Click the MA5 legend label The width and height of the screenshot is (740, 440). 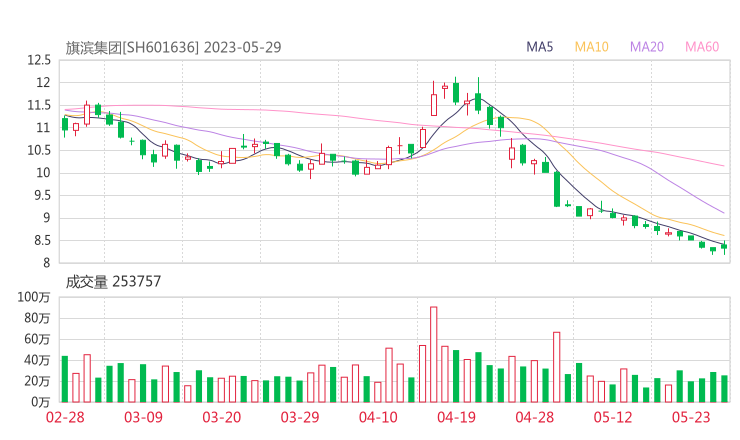pos(539,47)
